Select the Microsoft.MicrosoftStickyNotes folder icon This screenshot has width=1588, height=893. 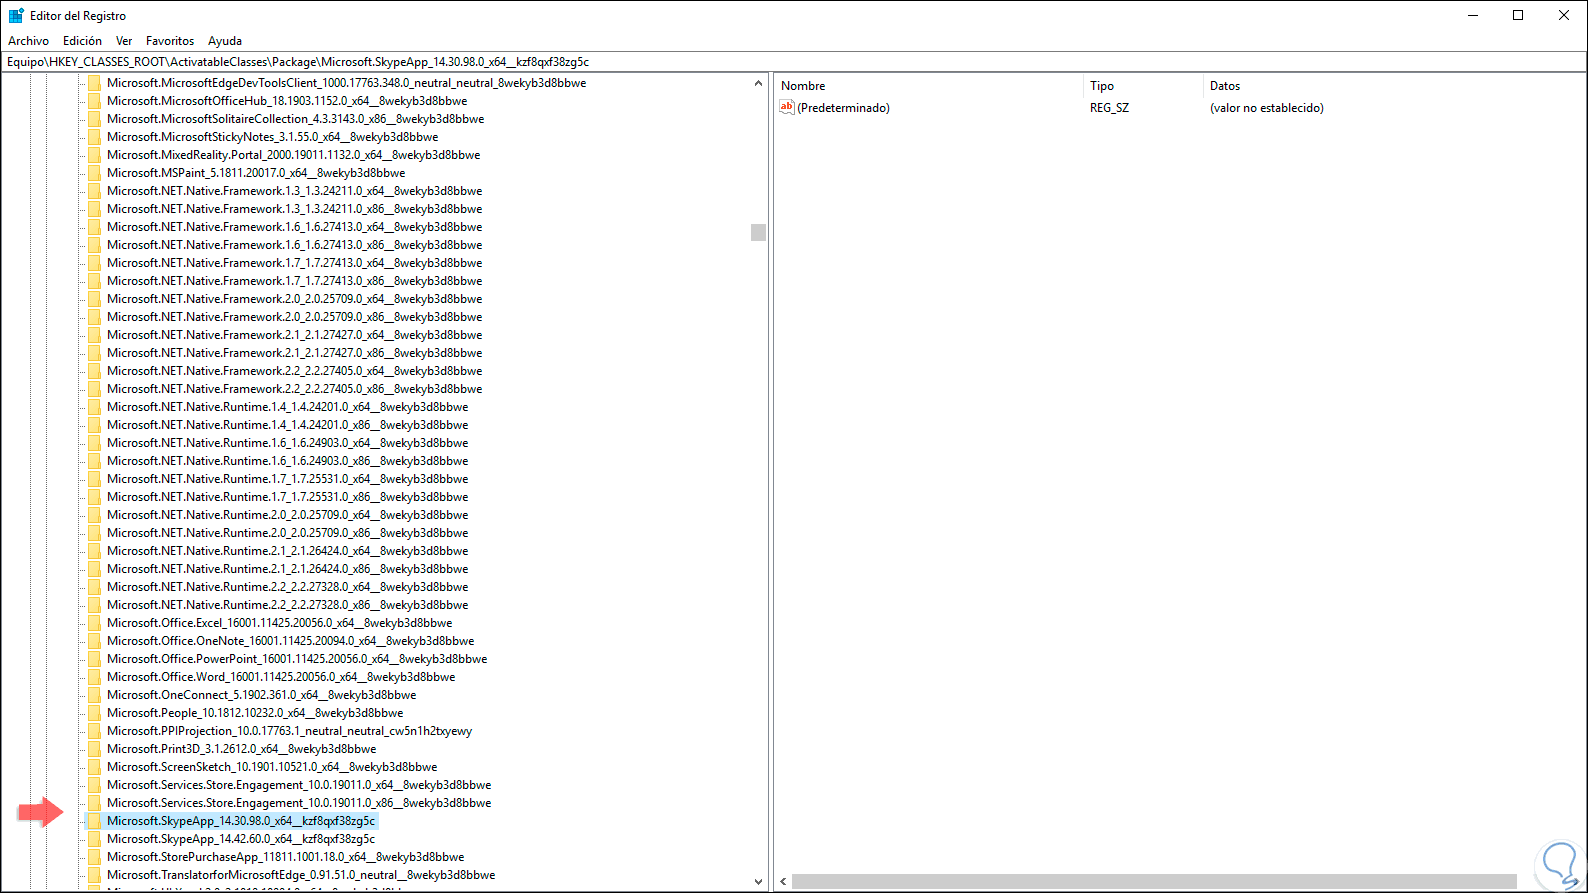[x=94, y=137]
